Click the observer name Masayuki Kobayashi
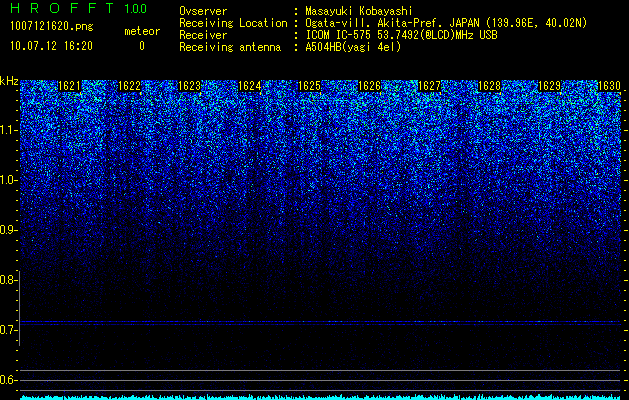Viewport: 629px width, 400px height. pos(359,12)
